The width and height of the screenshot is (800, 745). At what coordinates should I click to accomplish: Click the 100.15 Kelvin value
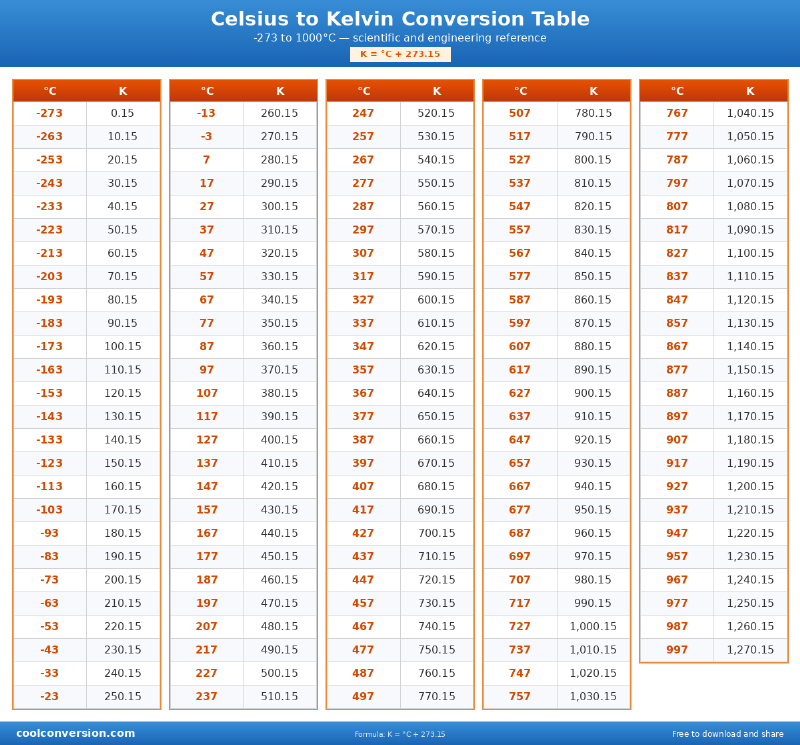122,346
